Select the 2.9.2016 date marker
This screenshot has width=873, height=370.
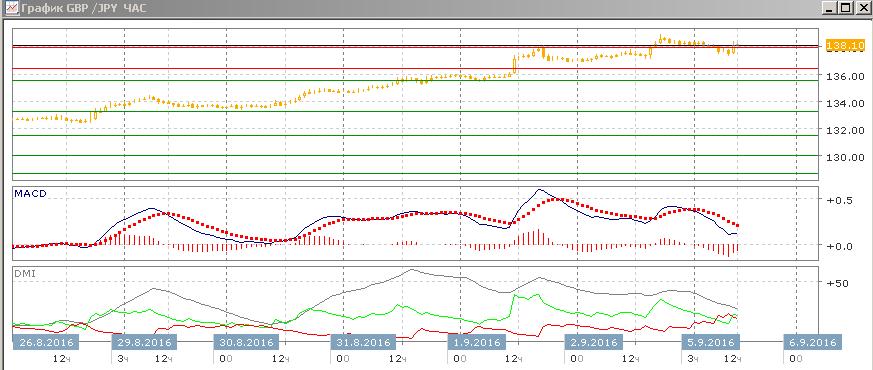pos(595,342)
